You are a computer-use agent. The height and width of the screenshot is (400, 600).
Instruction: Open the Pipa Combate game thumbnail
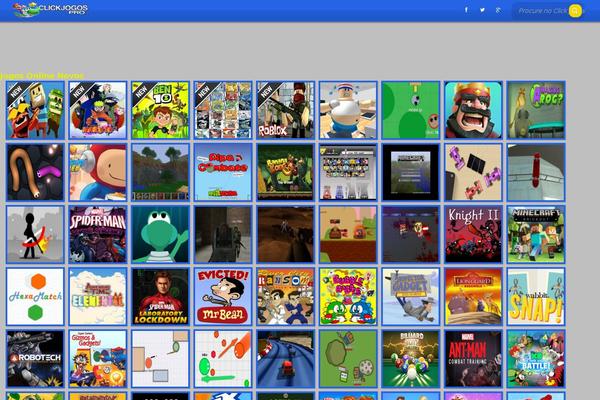223,172
